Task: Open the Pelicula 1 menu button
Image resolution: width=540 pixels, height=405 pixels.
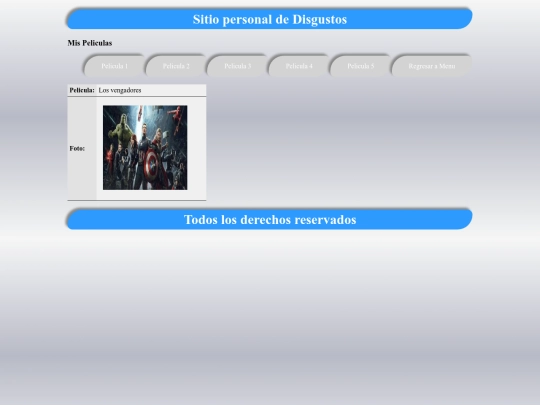Action: [115, 66]
